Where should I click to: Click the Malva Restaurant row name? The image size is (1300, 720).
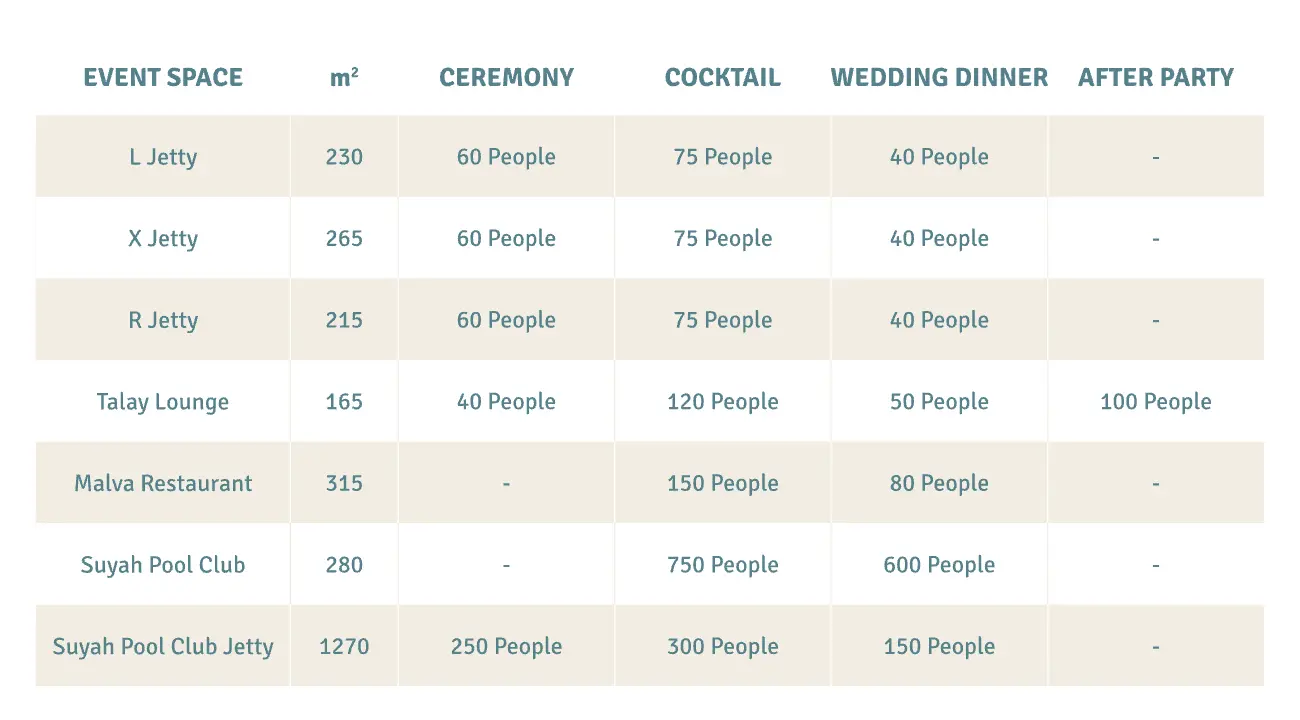[163, 484]
